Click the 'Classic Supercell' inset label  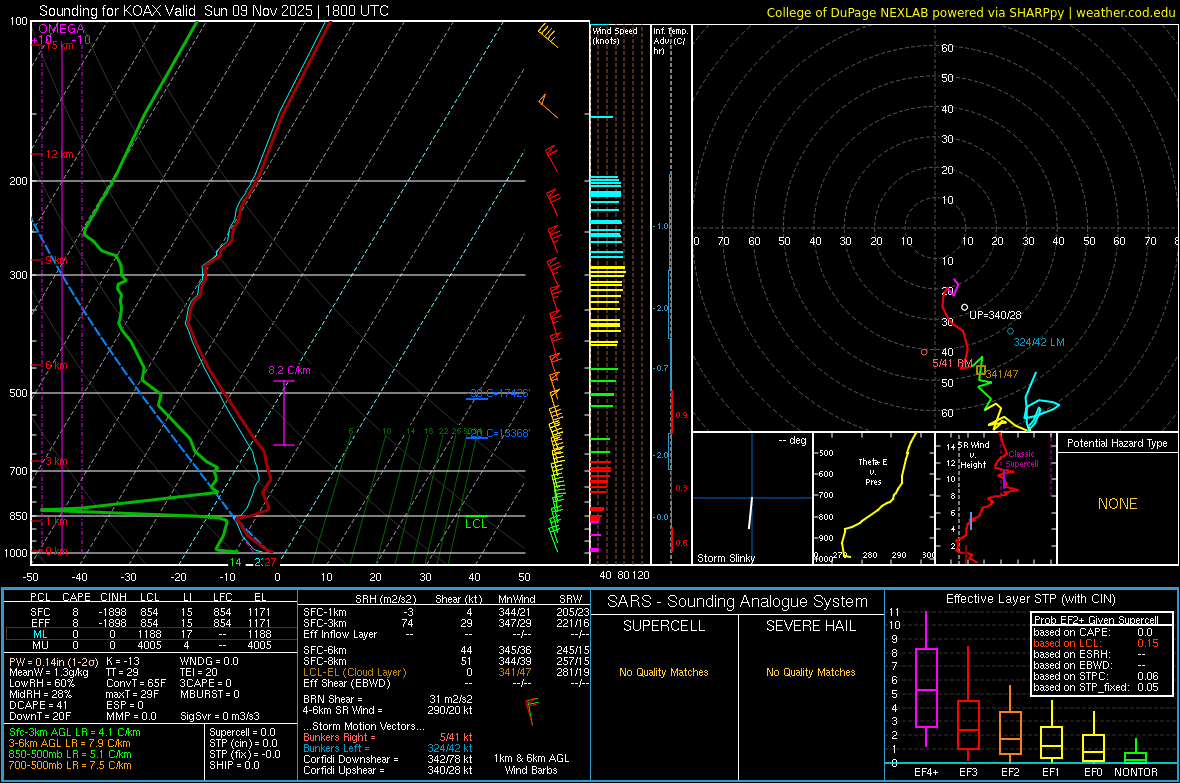(x=1022, y=459)
